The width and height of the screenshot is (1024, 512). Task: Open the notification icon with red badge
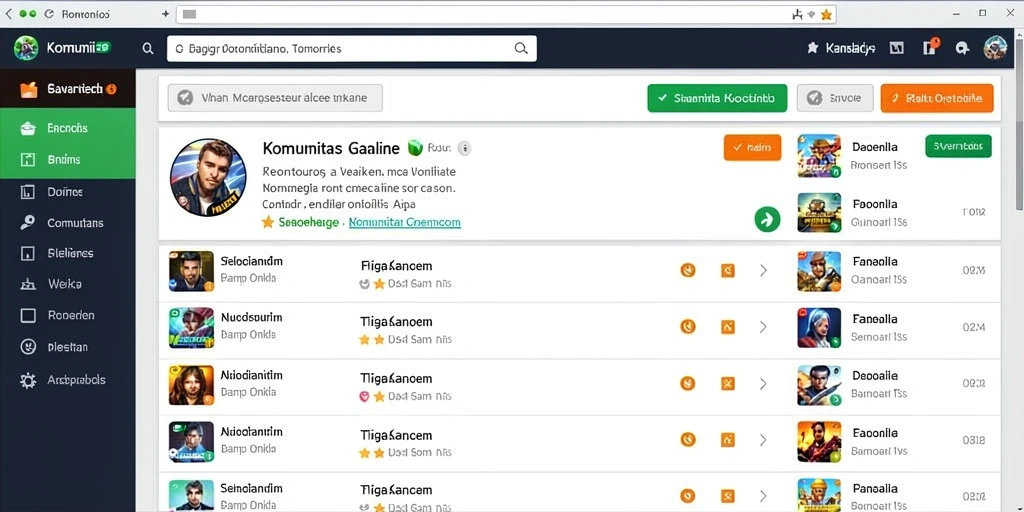point(931,46)
